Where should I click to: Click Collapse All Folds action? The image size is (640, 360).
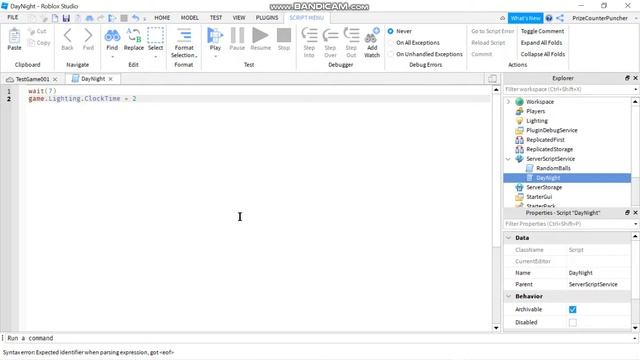pos(542,54)
